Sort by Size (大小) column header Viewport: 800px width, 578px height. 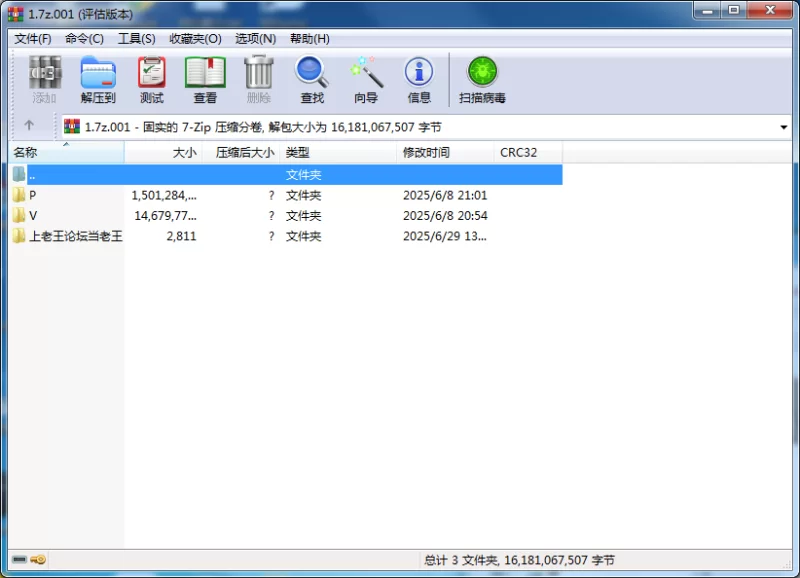point(164,153)
